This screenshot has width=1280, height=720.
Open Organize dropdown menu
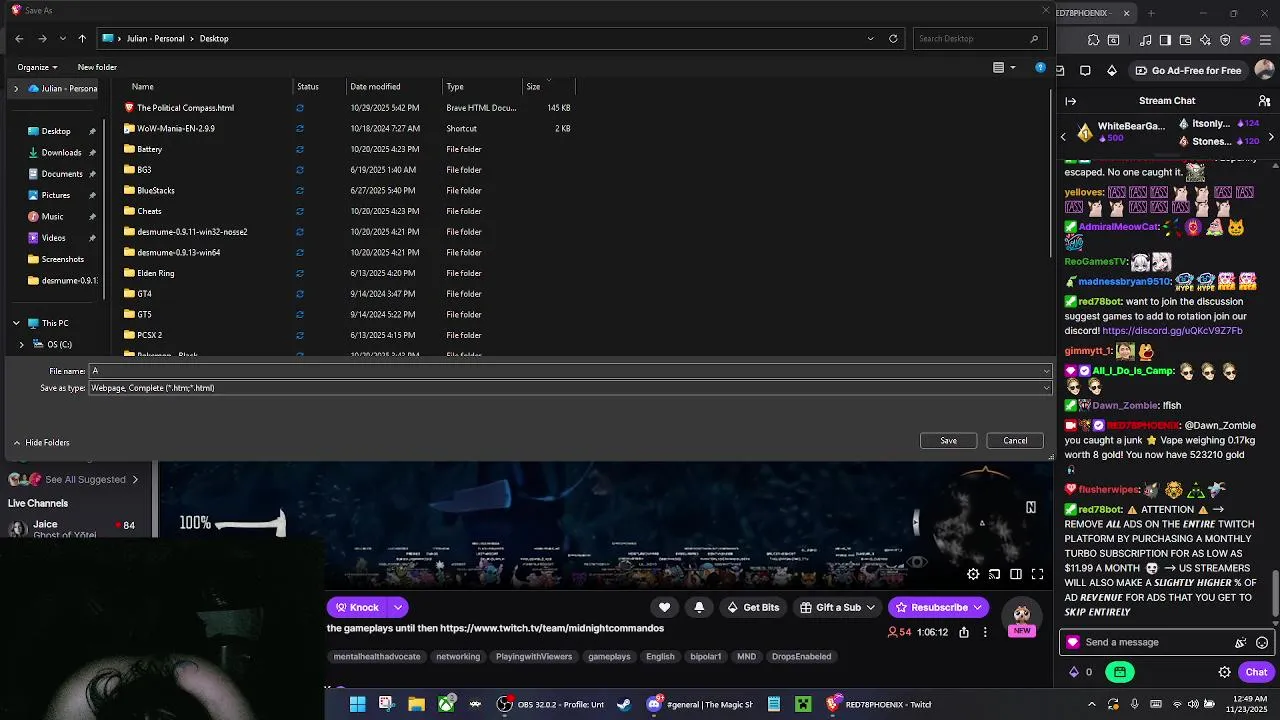click(x=37, y=67)
